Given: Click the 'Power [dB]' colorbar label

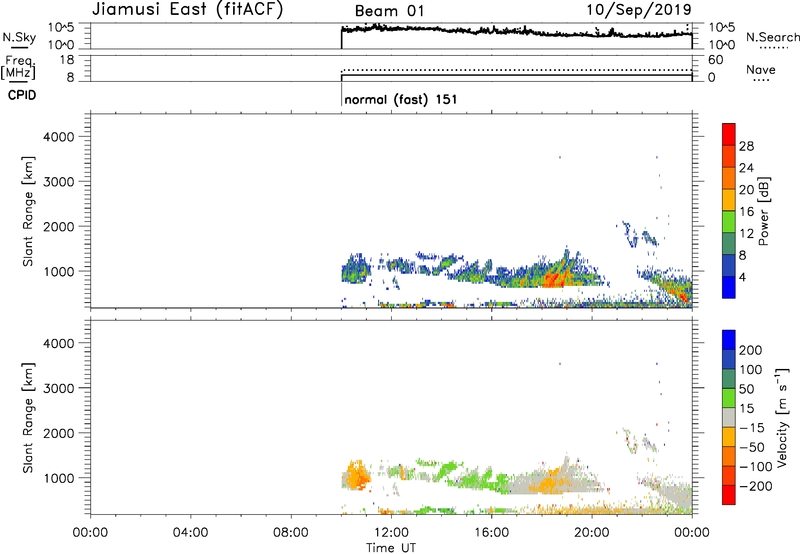Looking at the screenshot, I should click(x=764, y=211).
